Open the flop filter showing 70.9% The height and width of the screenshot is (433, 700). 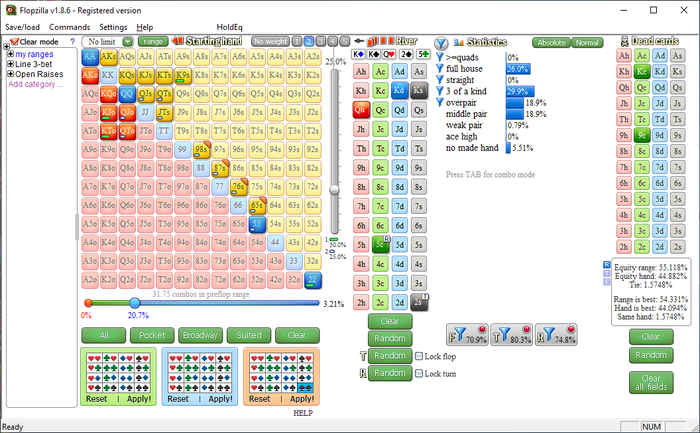(x=467, y=335)
